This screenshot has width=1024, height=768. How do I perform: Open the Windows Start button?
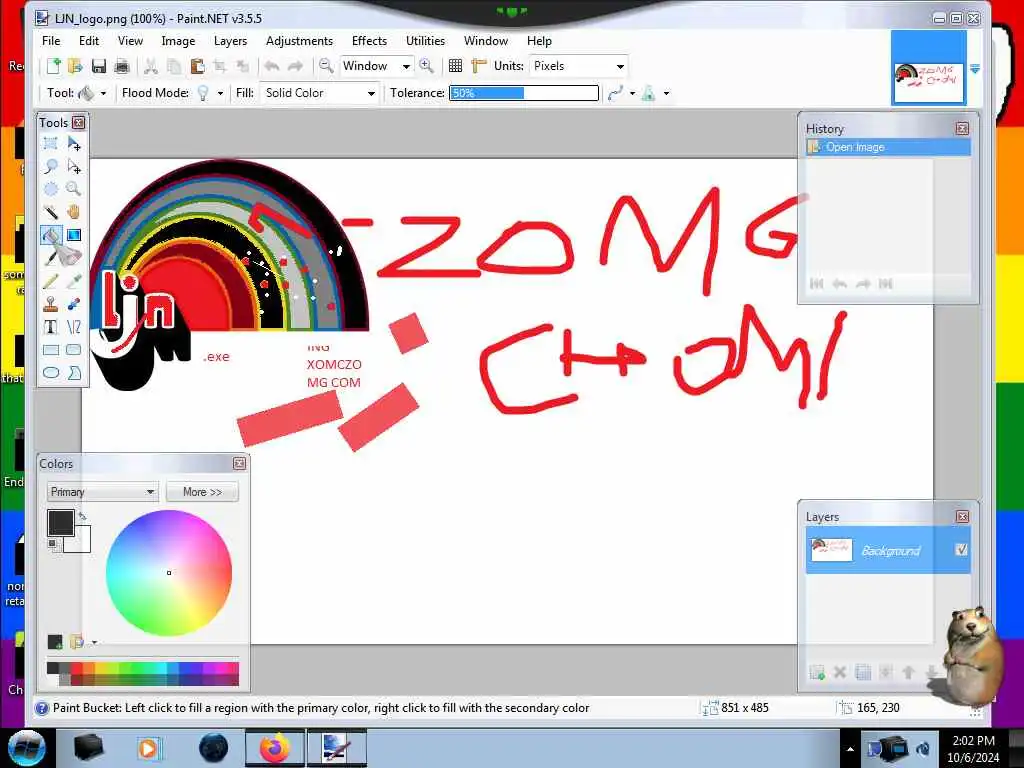point(26,748)
